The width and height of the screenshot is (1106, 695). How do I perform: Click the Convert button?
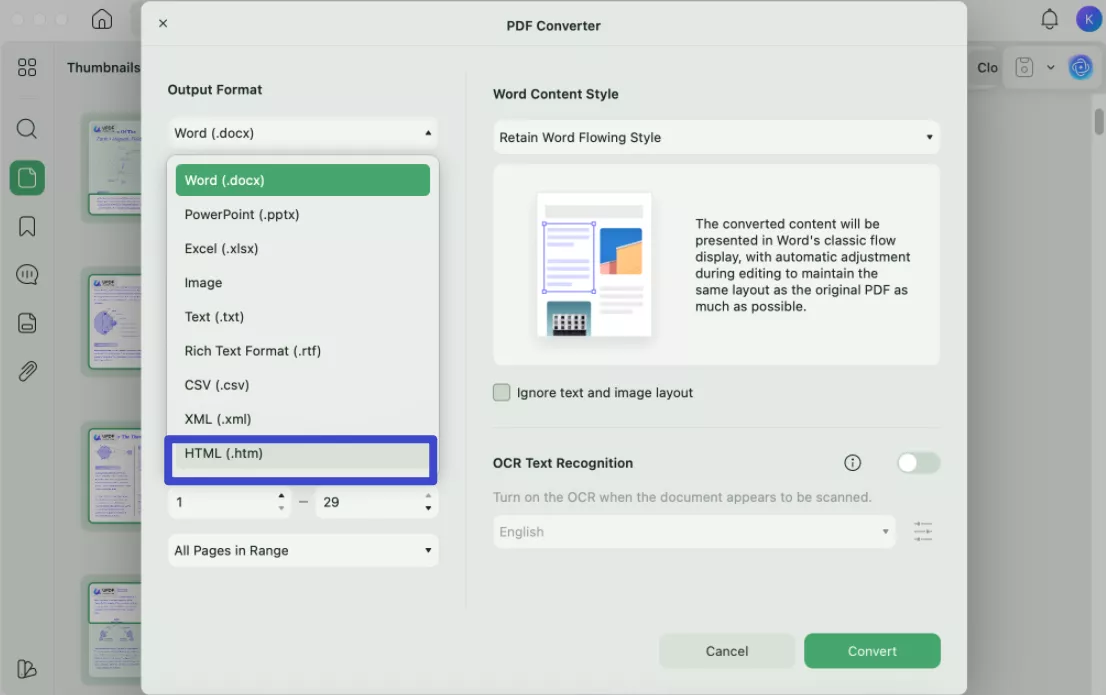tap(872, 651)
